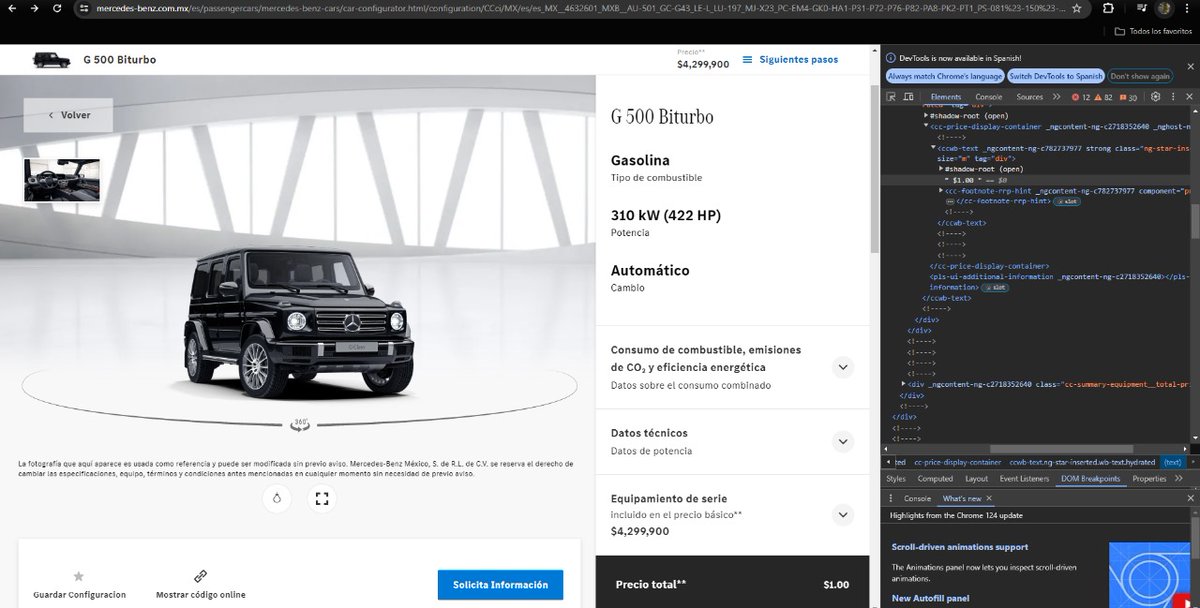Switch to the DevTools Sources tab

pyautogui.click(x=1030, y=97)
